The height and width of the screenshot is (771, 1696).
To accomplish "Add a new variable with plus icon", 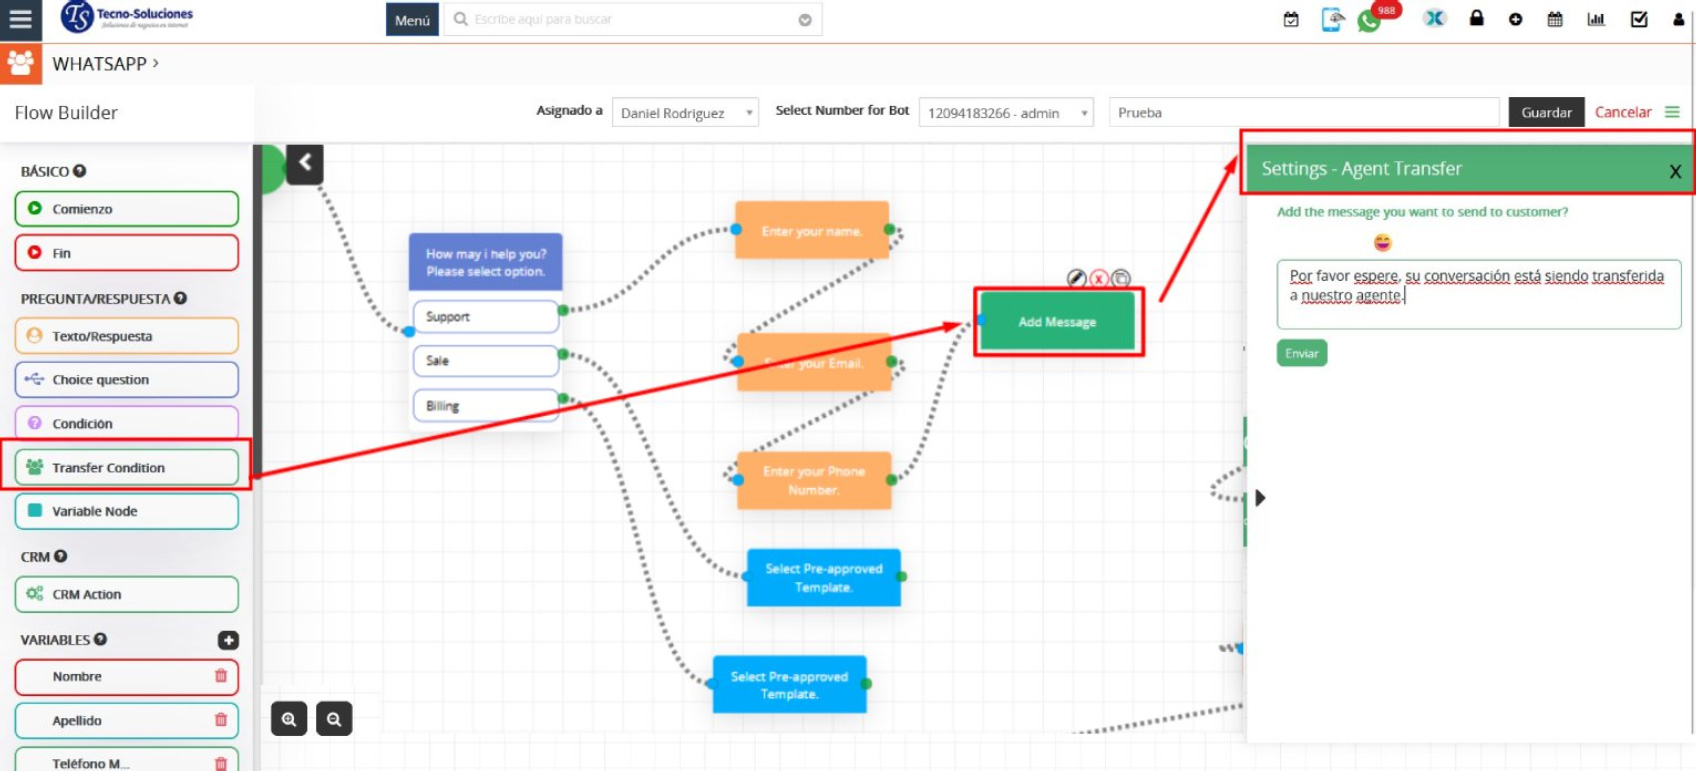I will (228, 640).
